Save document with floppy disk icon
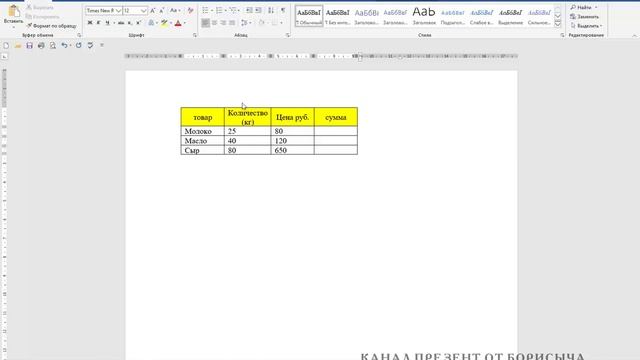 29,46
